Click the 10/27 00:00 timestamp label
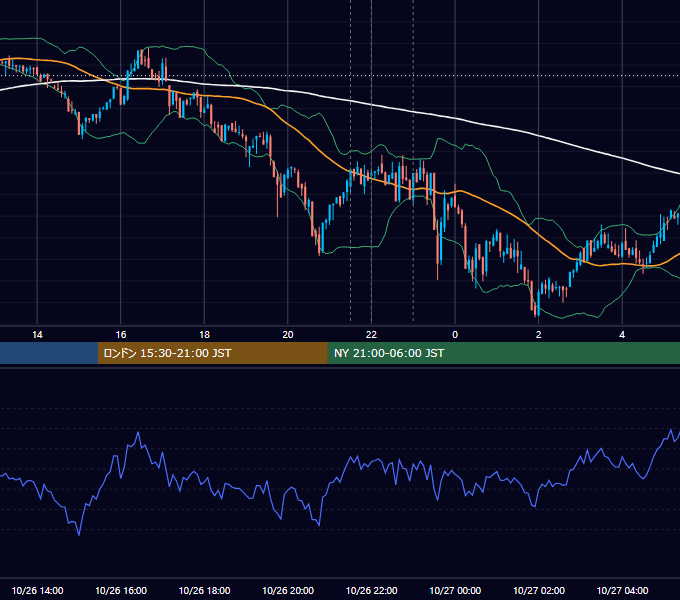 tap(455, 590)
